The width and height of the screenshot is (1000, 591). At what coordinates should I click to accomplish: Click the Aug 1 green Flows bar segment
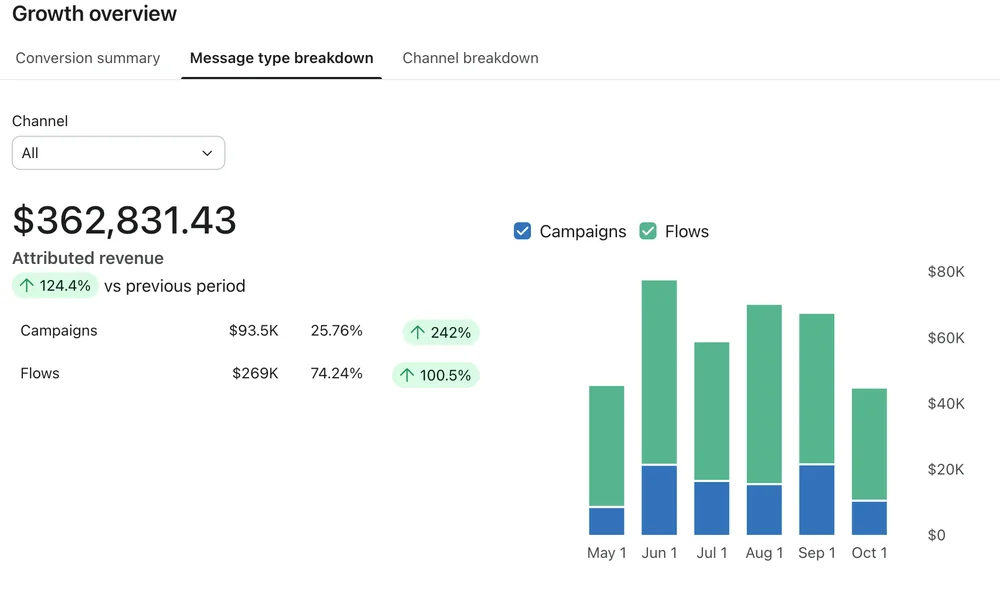(x=764, y=394)
